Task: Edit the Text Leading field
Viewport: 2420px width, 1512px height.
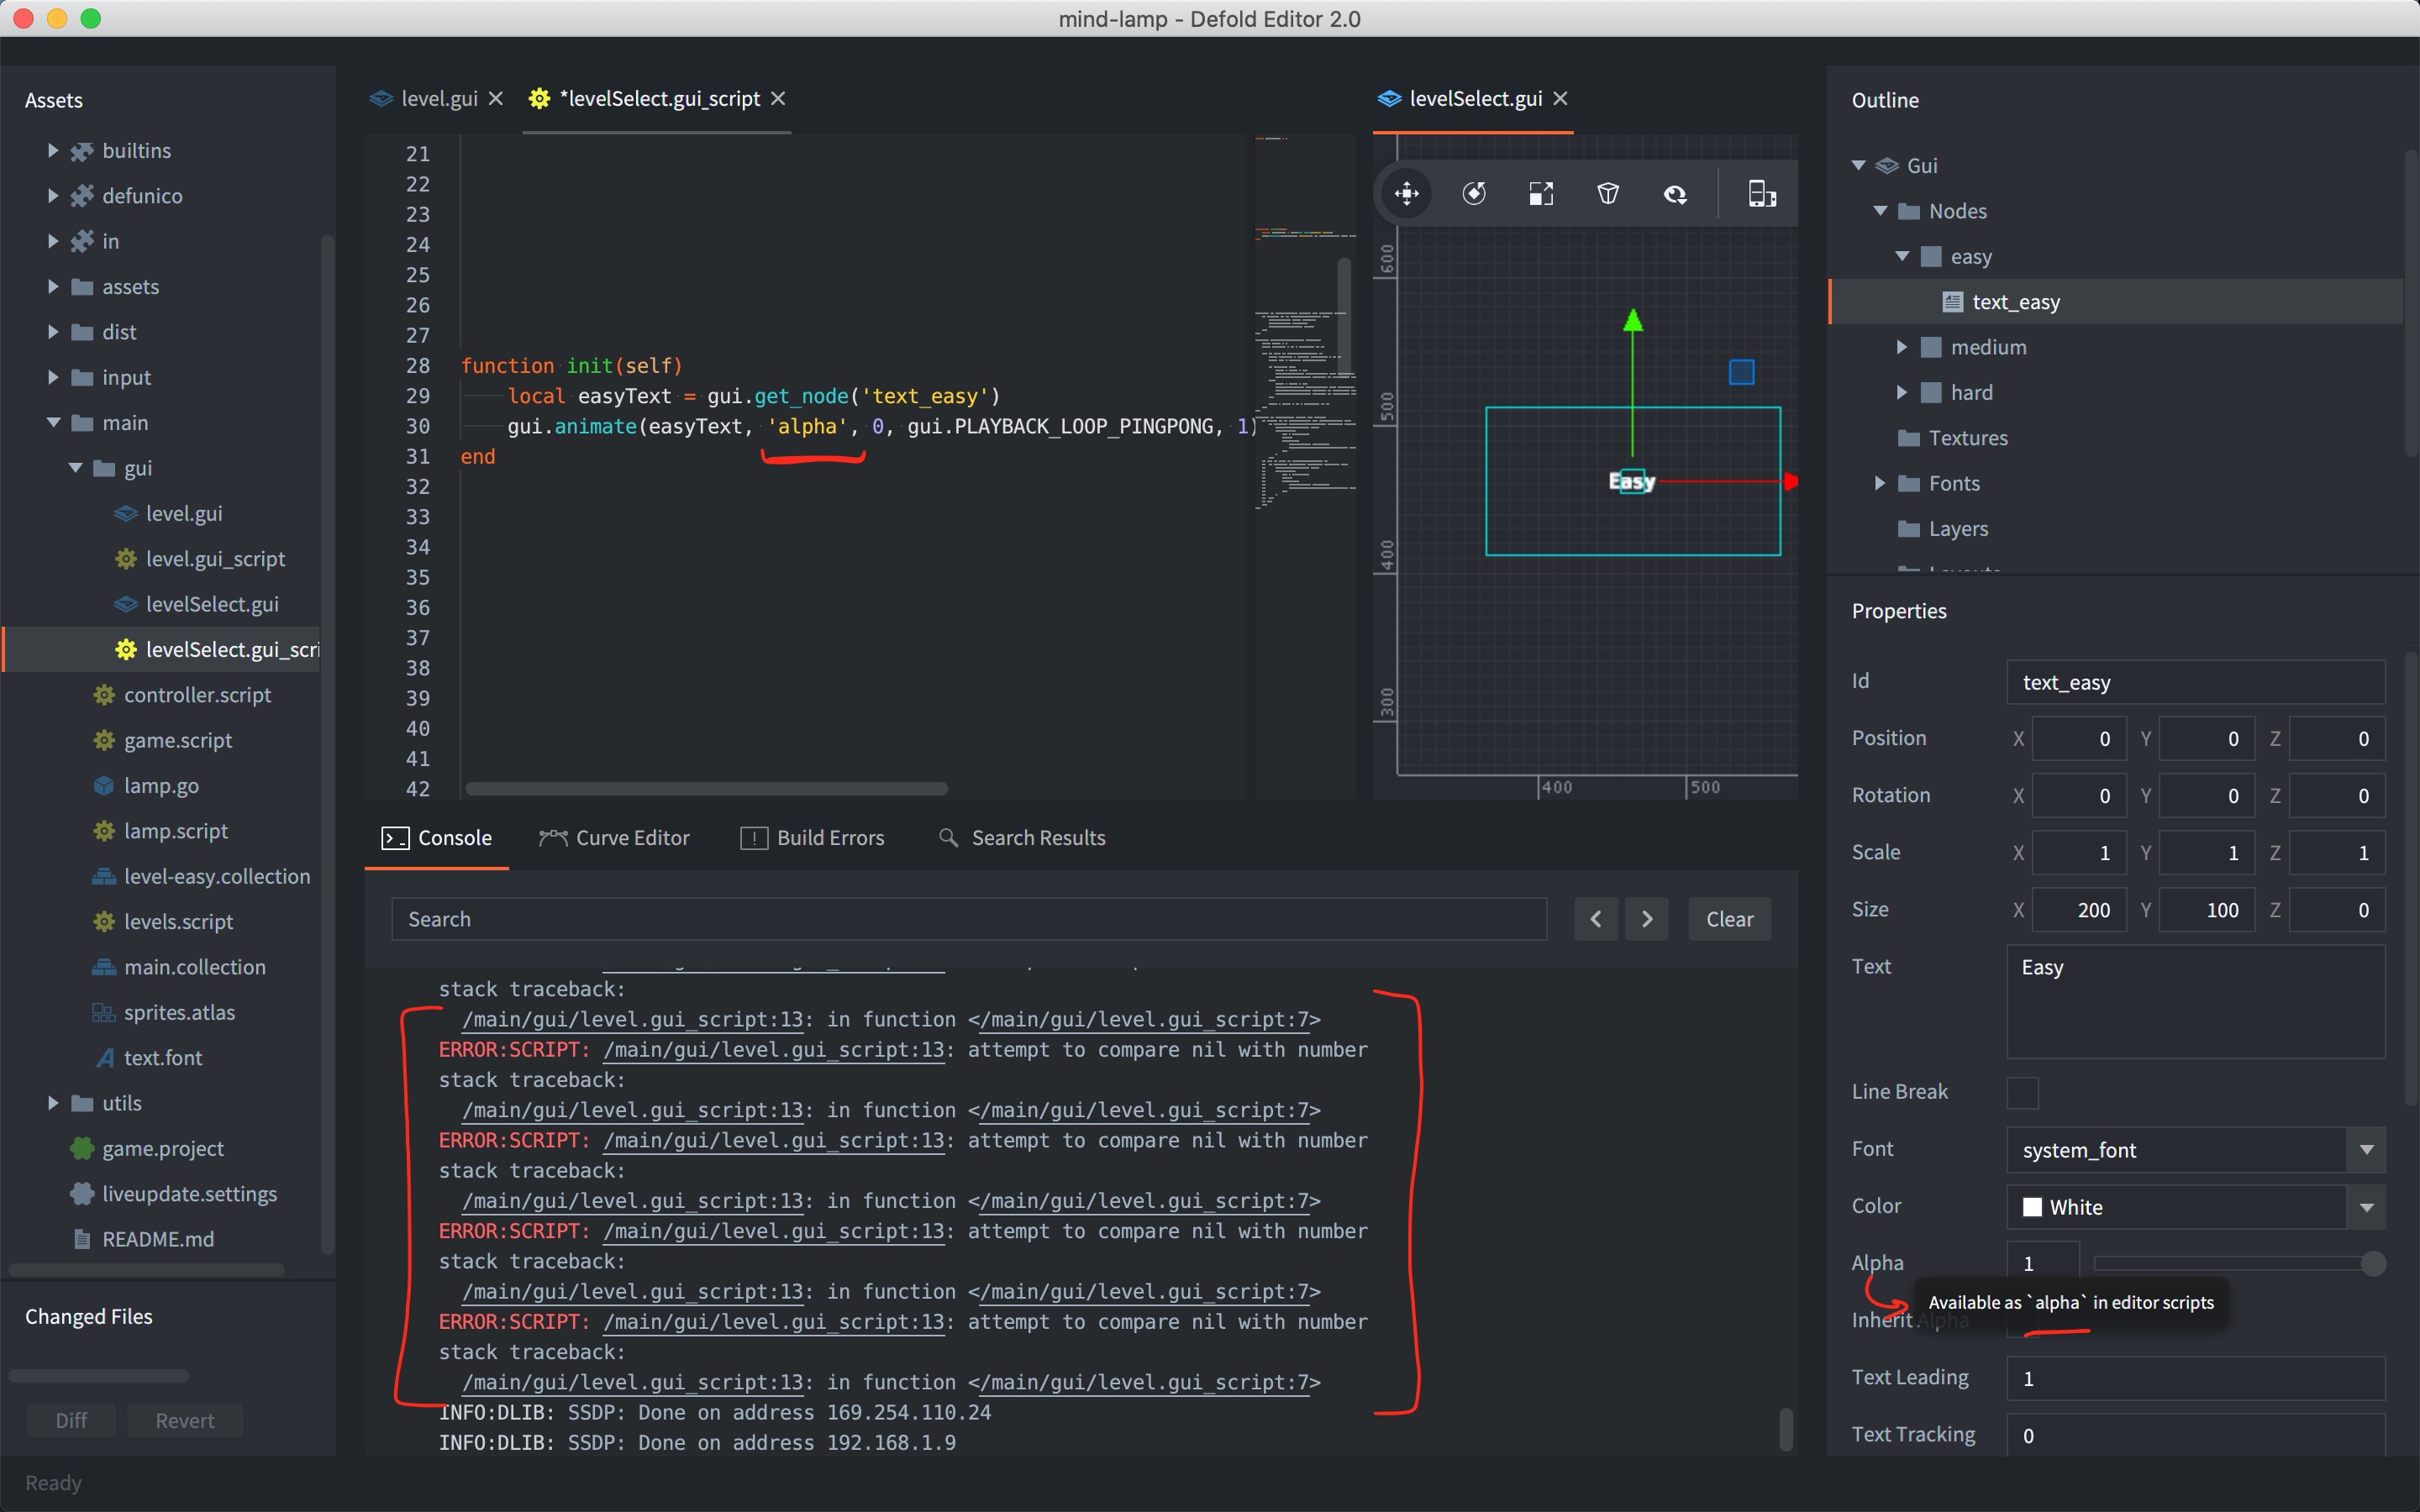Action: [x=2195, y=1378]
